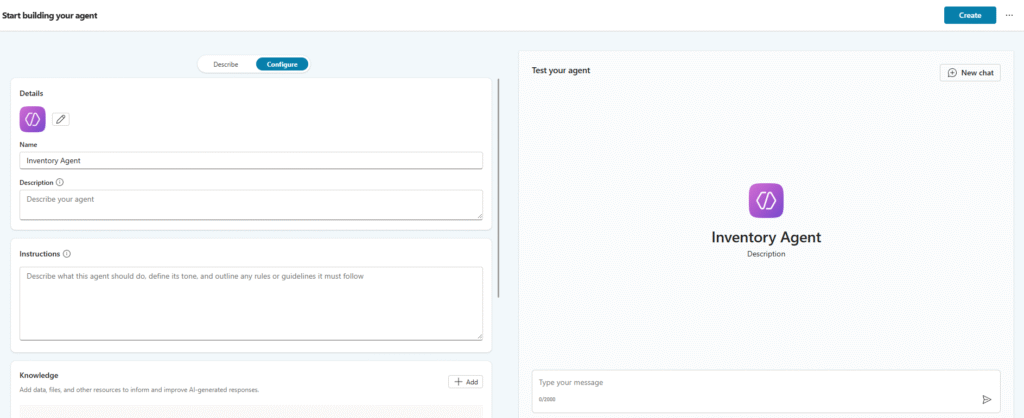Click the Name field containing Inventory Agent
Screen dimensions: 1024x418
pos(250,160)
